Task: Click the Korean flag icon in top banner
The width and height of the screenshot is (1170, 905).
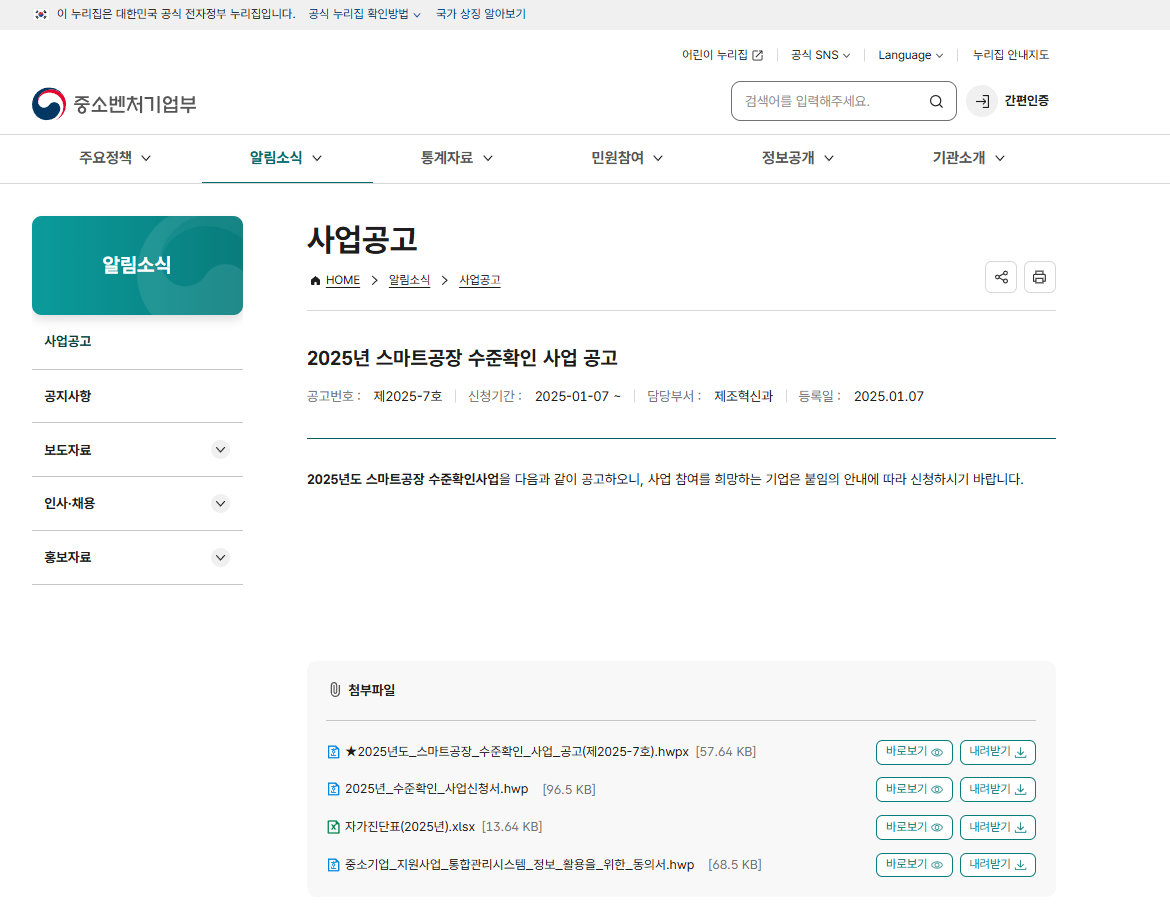Action: tap(41, 14)
